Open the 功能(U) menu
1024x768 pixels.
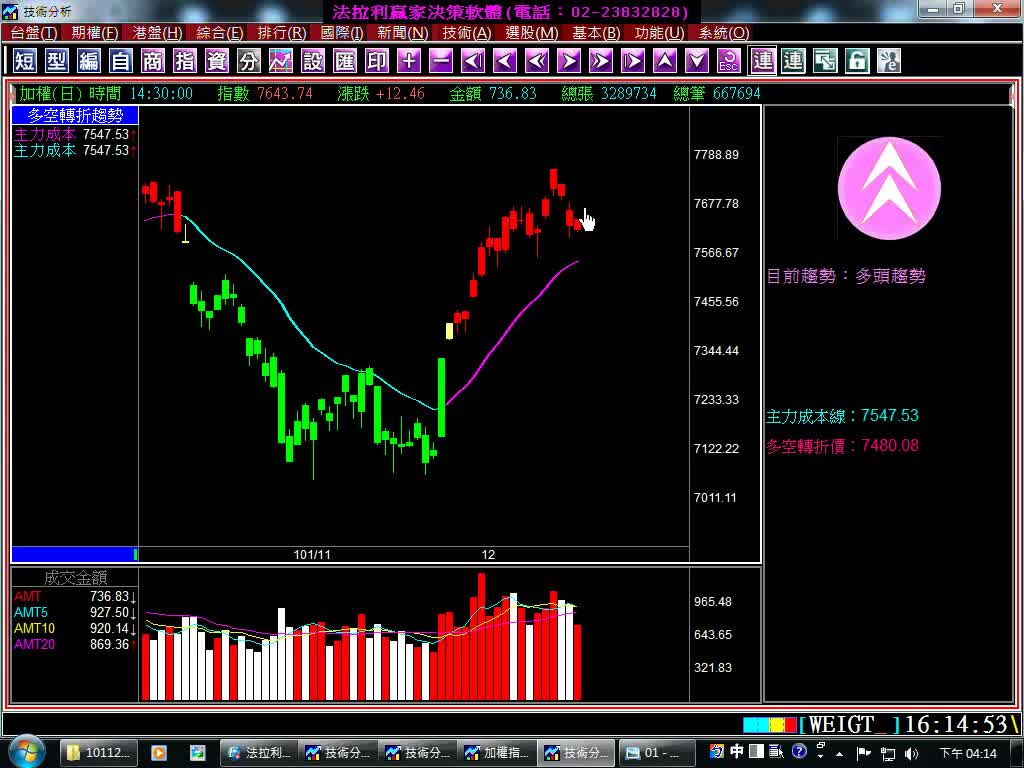[x=660, y=33]
